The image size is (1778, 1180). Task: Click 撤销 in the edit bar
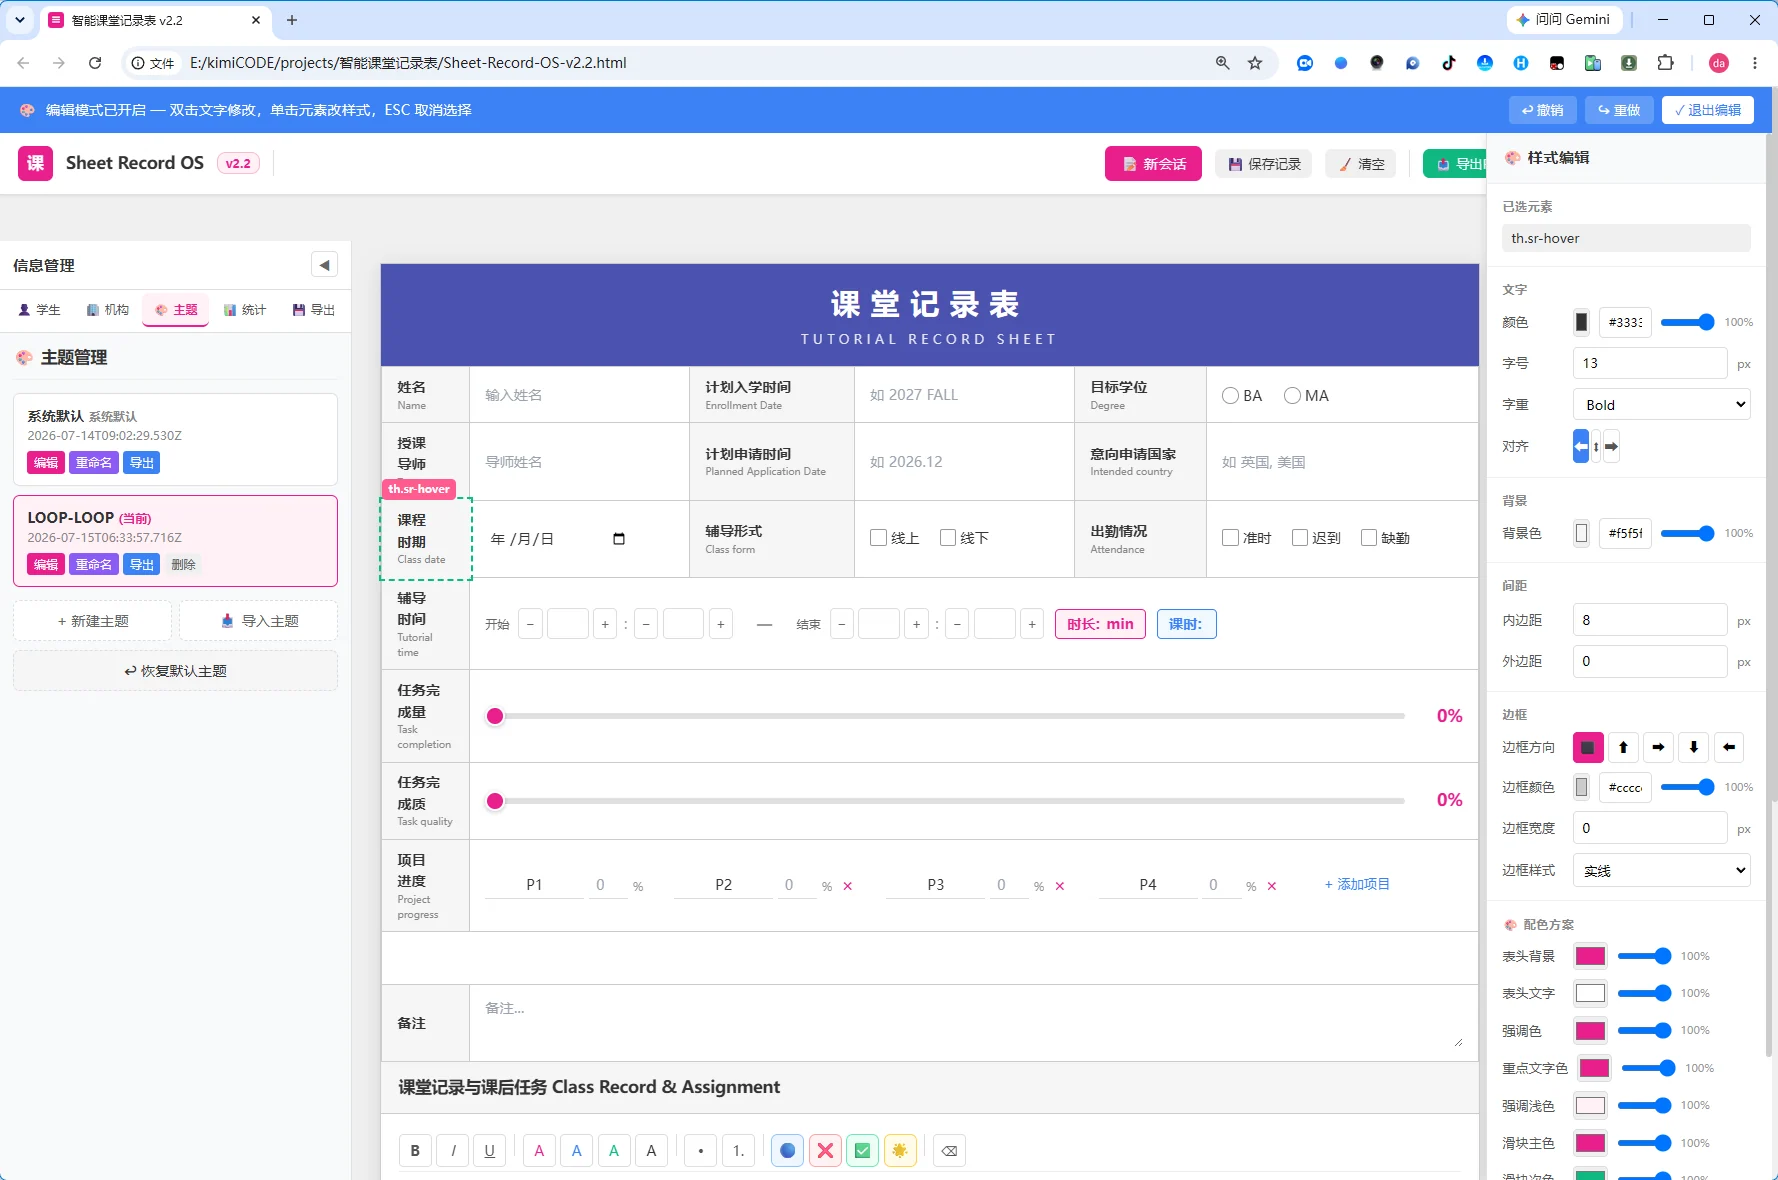1542,110
